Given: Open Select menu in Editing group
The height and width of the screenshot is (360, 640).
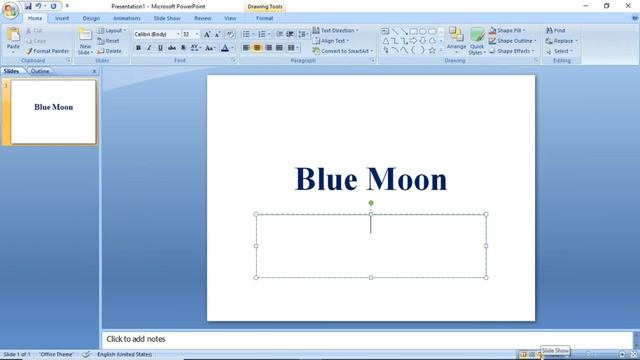Looking at the screenshot, I should tap(560, 51).
